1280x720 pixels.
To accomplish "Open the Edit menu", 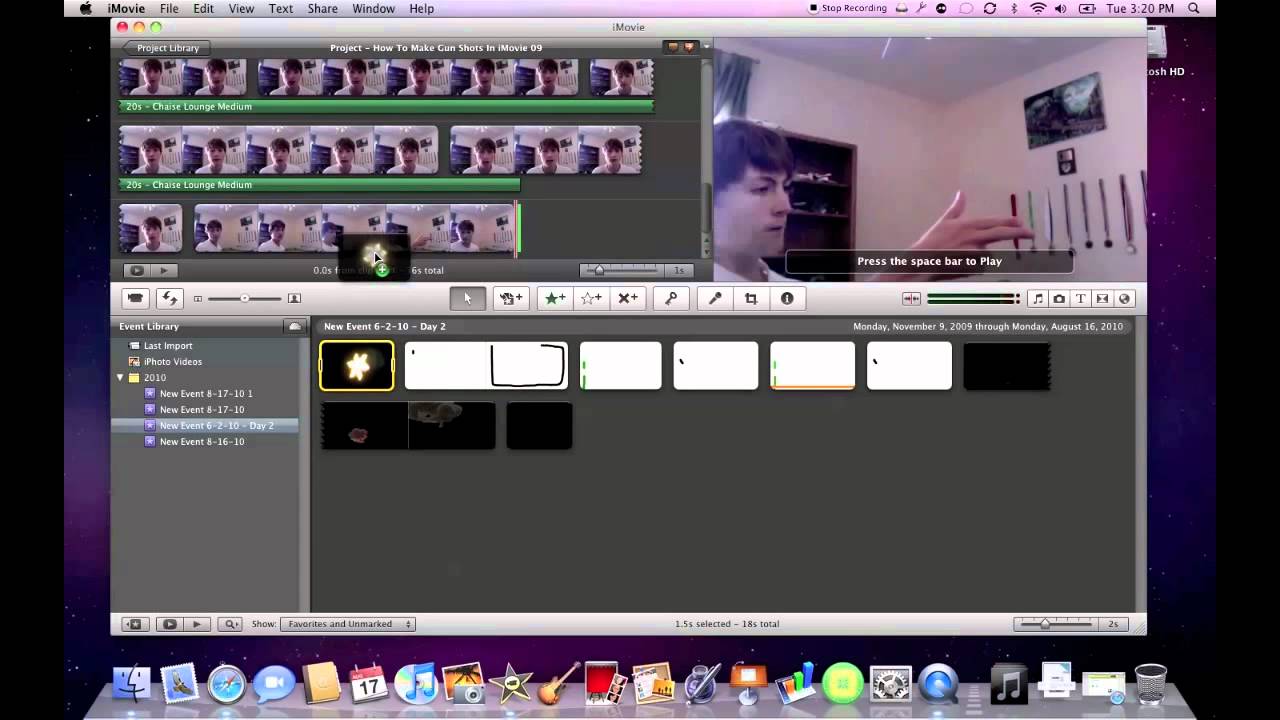I will 203,9.
